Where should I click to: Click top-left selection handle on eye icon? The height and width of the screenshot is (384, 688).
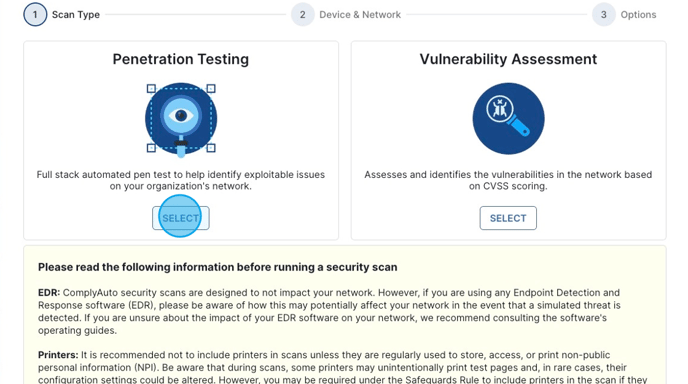151,89
